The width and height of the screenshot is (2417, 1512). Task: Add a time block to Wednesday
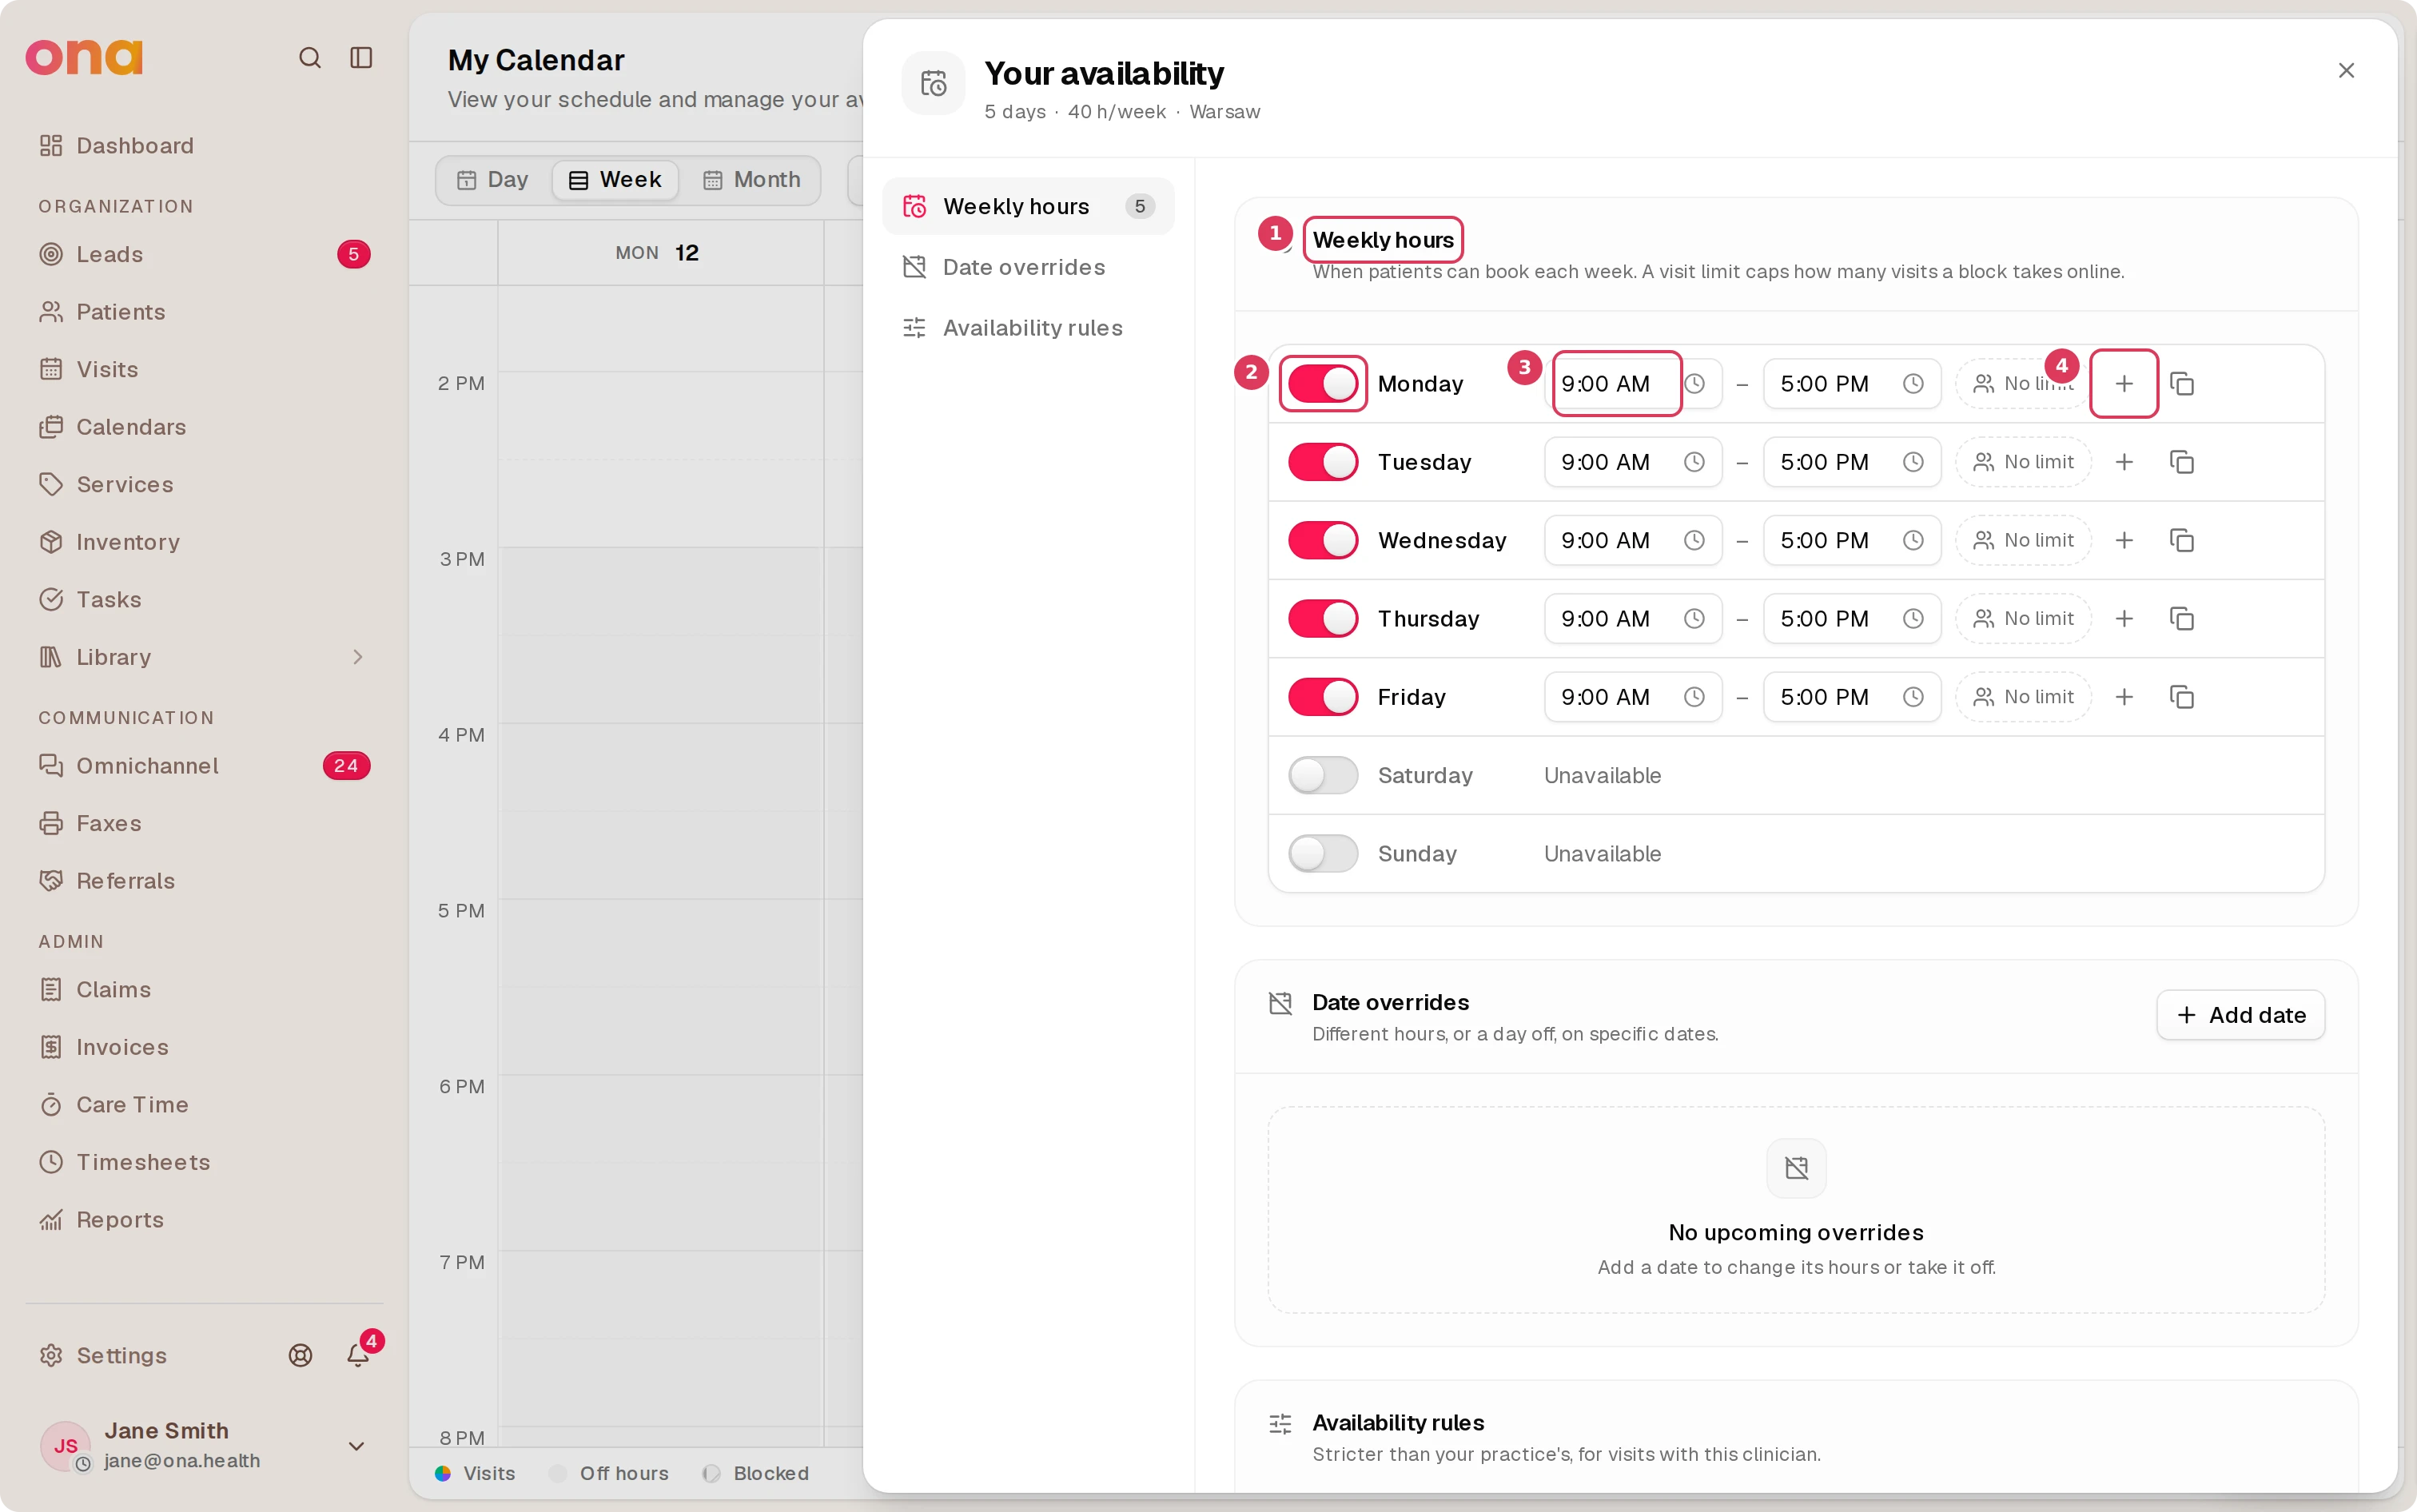pyautogui.click(x=2124, y=540)
